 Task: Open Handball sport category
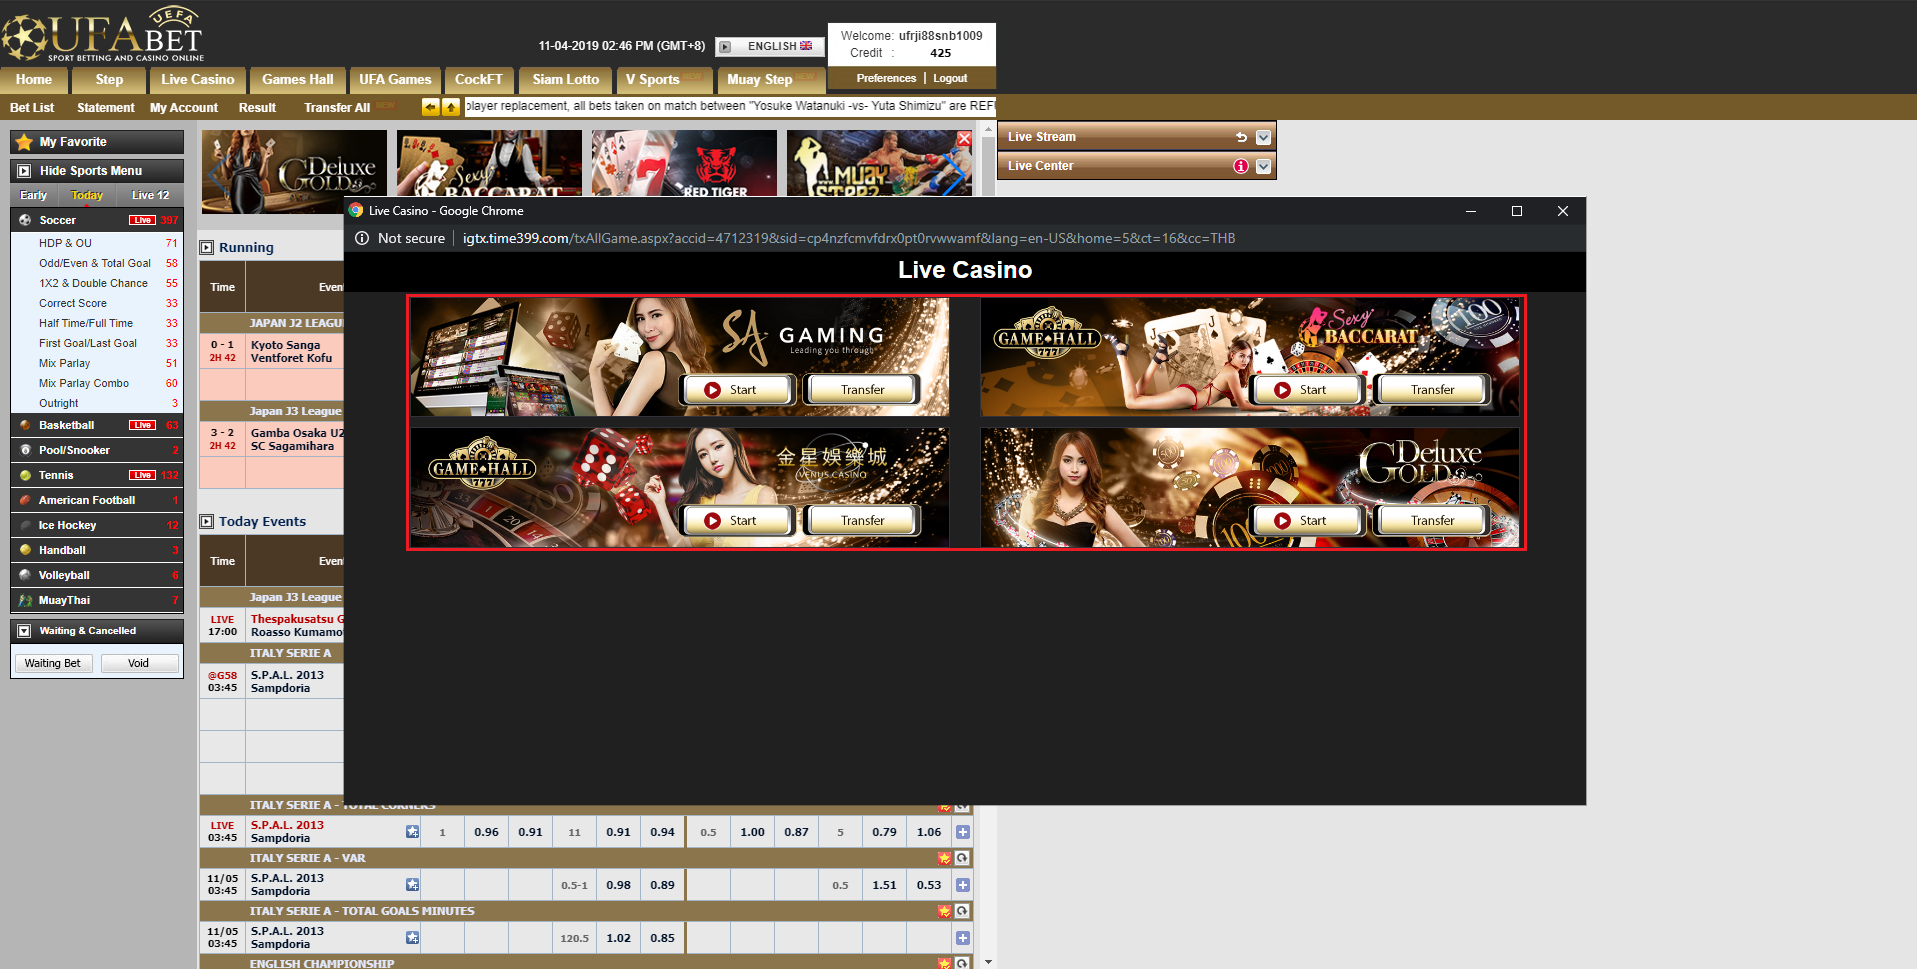click(97, 550)
